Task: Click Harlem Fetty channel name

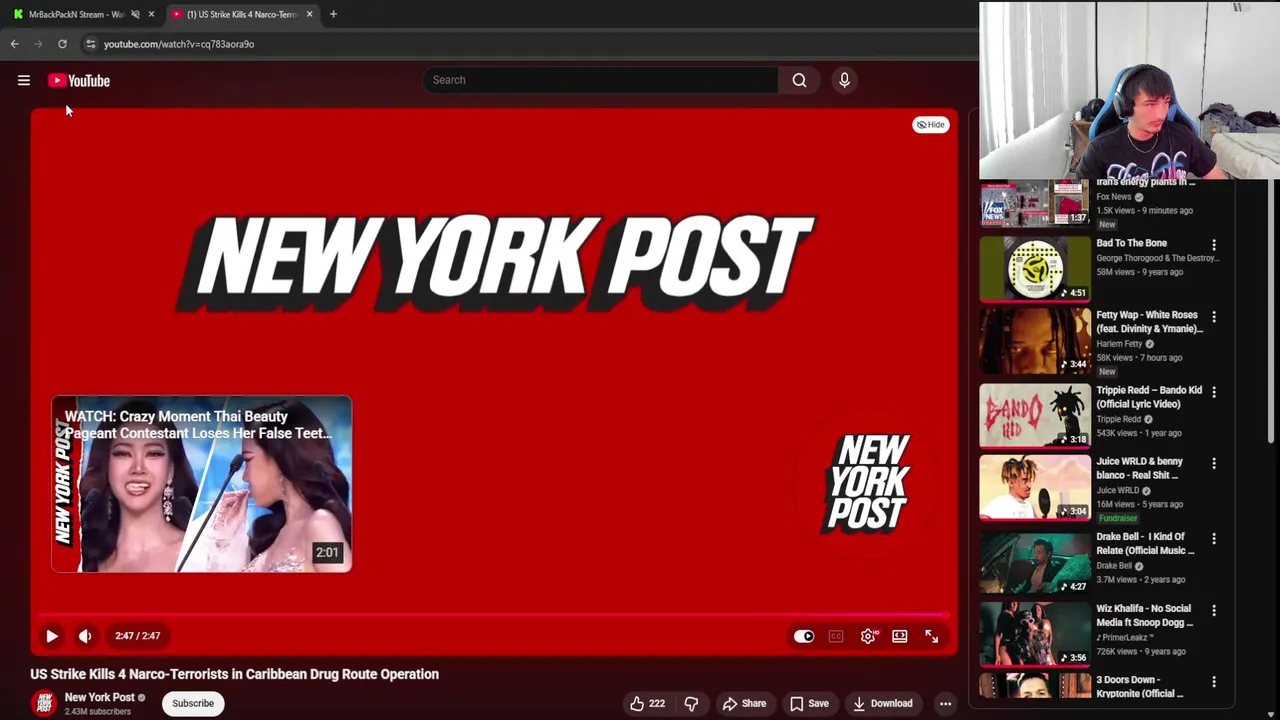Action: [x=1119, y=344]
